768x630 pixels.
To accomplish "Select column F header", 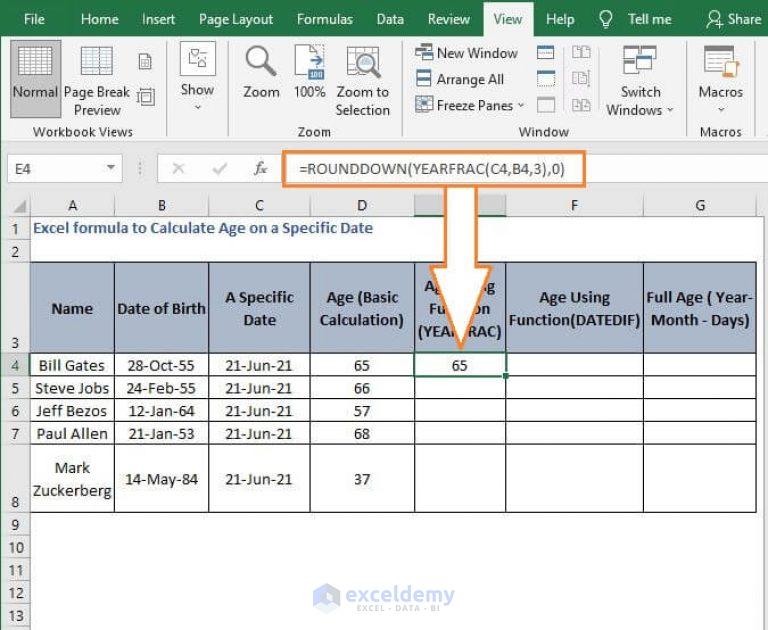I will [x=574, y=206].
